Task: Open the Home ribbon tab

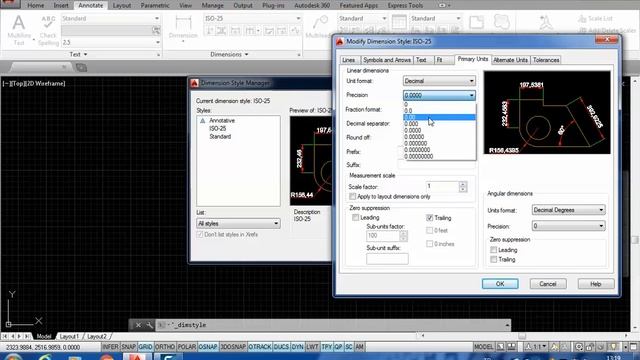Action: tap(36, 5)
